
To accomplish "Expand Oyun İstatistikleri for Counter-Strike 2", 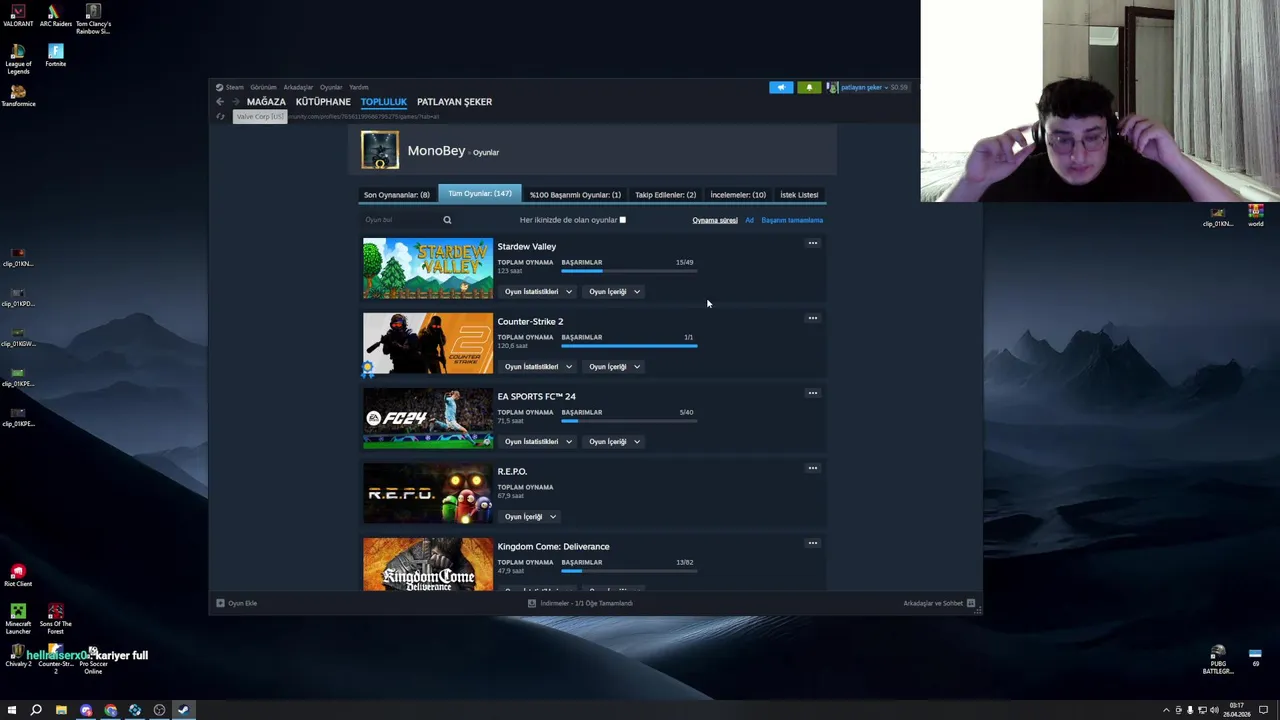I will click(538, 367).
